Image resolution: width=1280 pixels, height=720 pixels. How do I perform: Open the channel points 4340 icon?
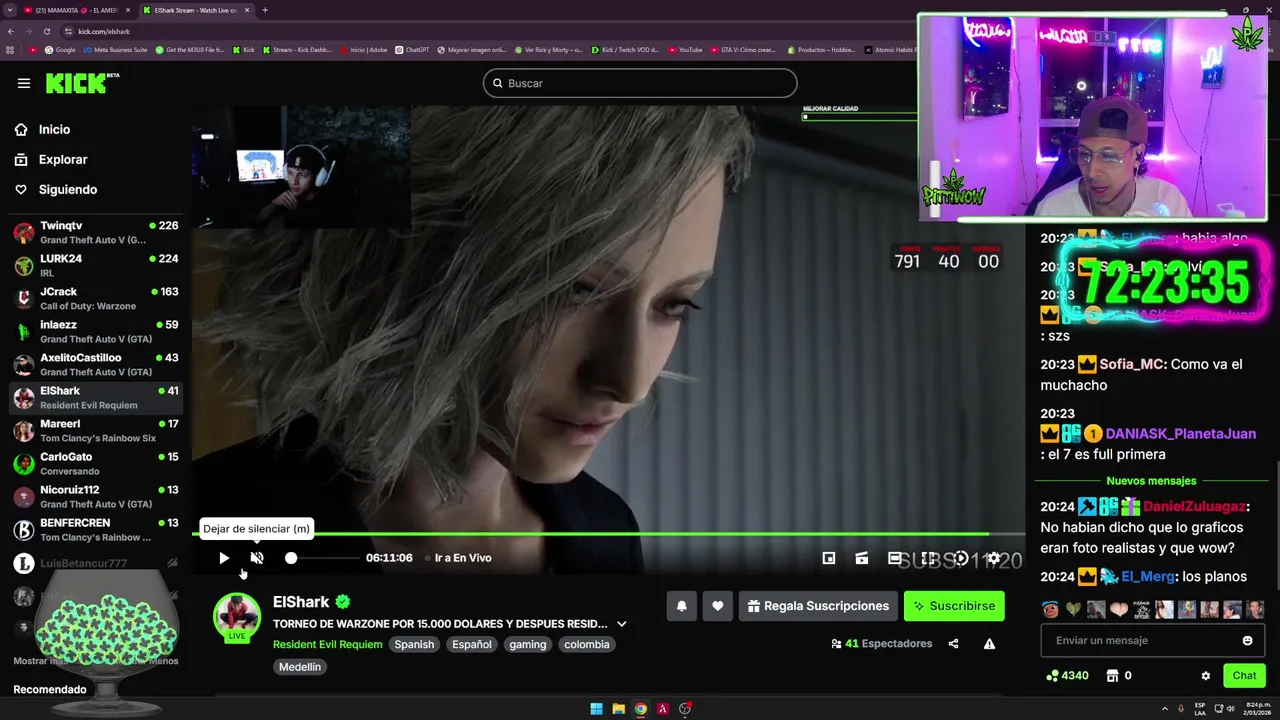(1067, 676)
